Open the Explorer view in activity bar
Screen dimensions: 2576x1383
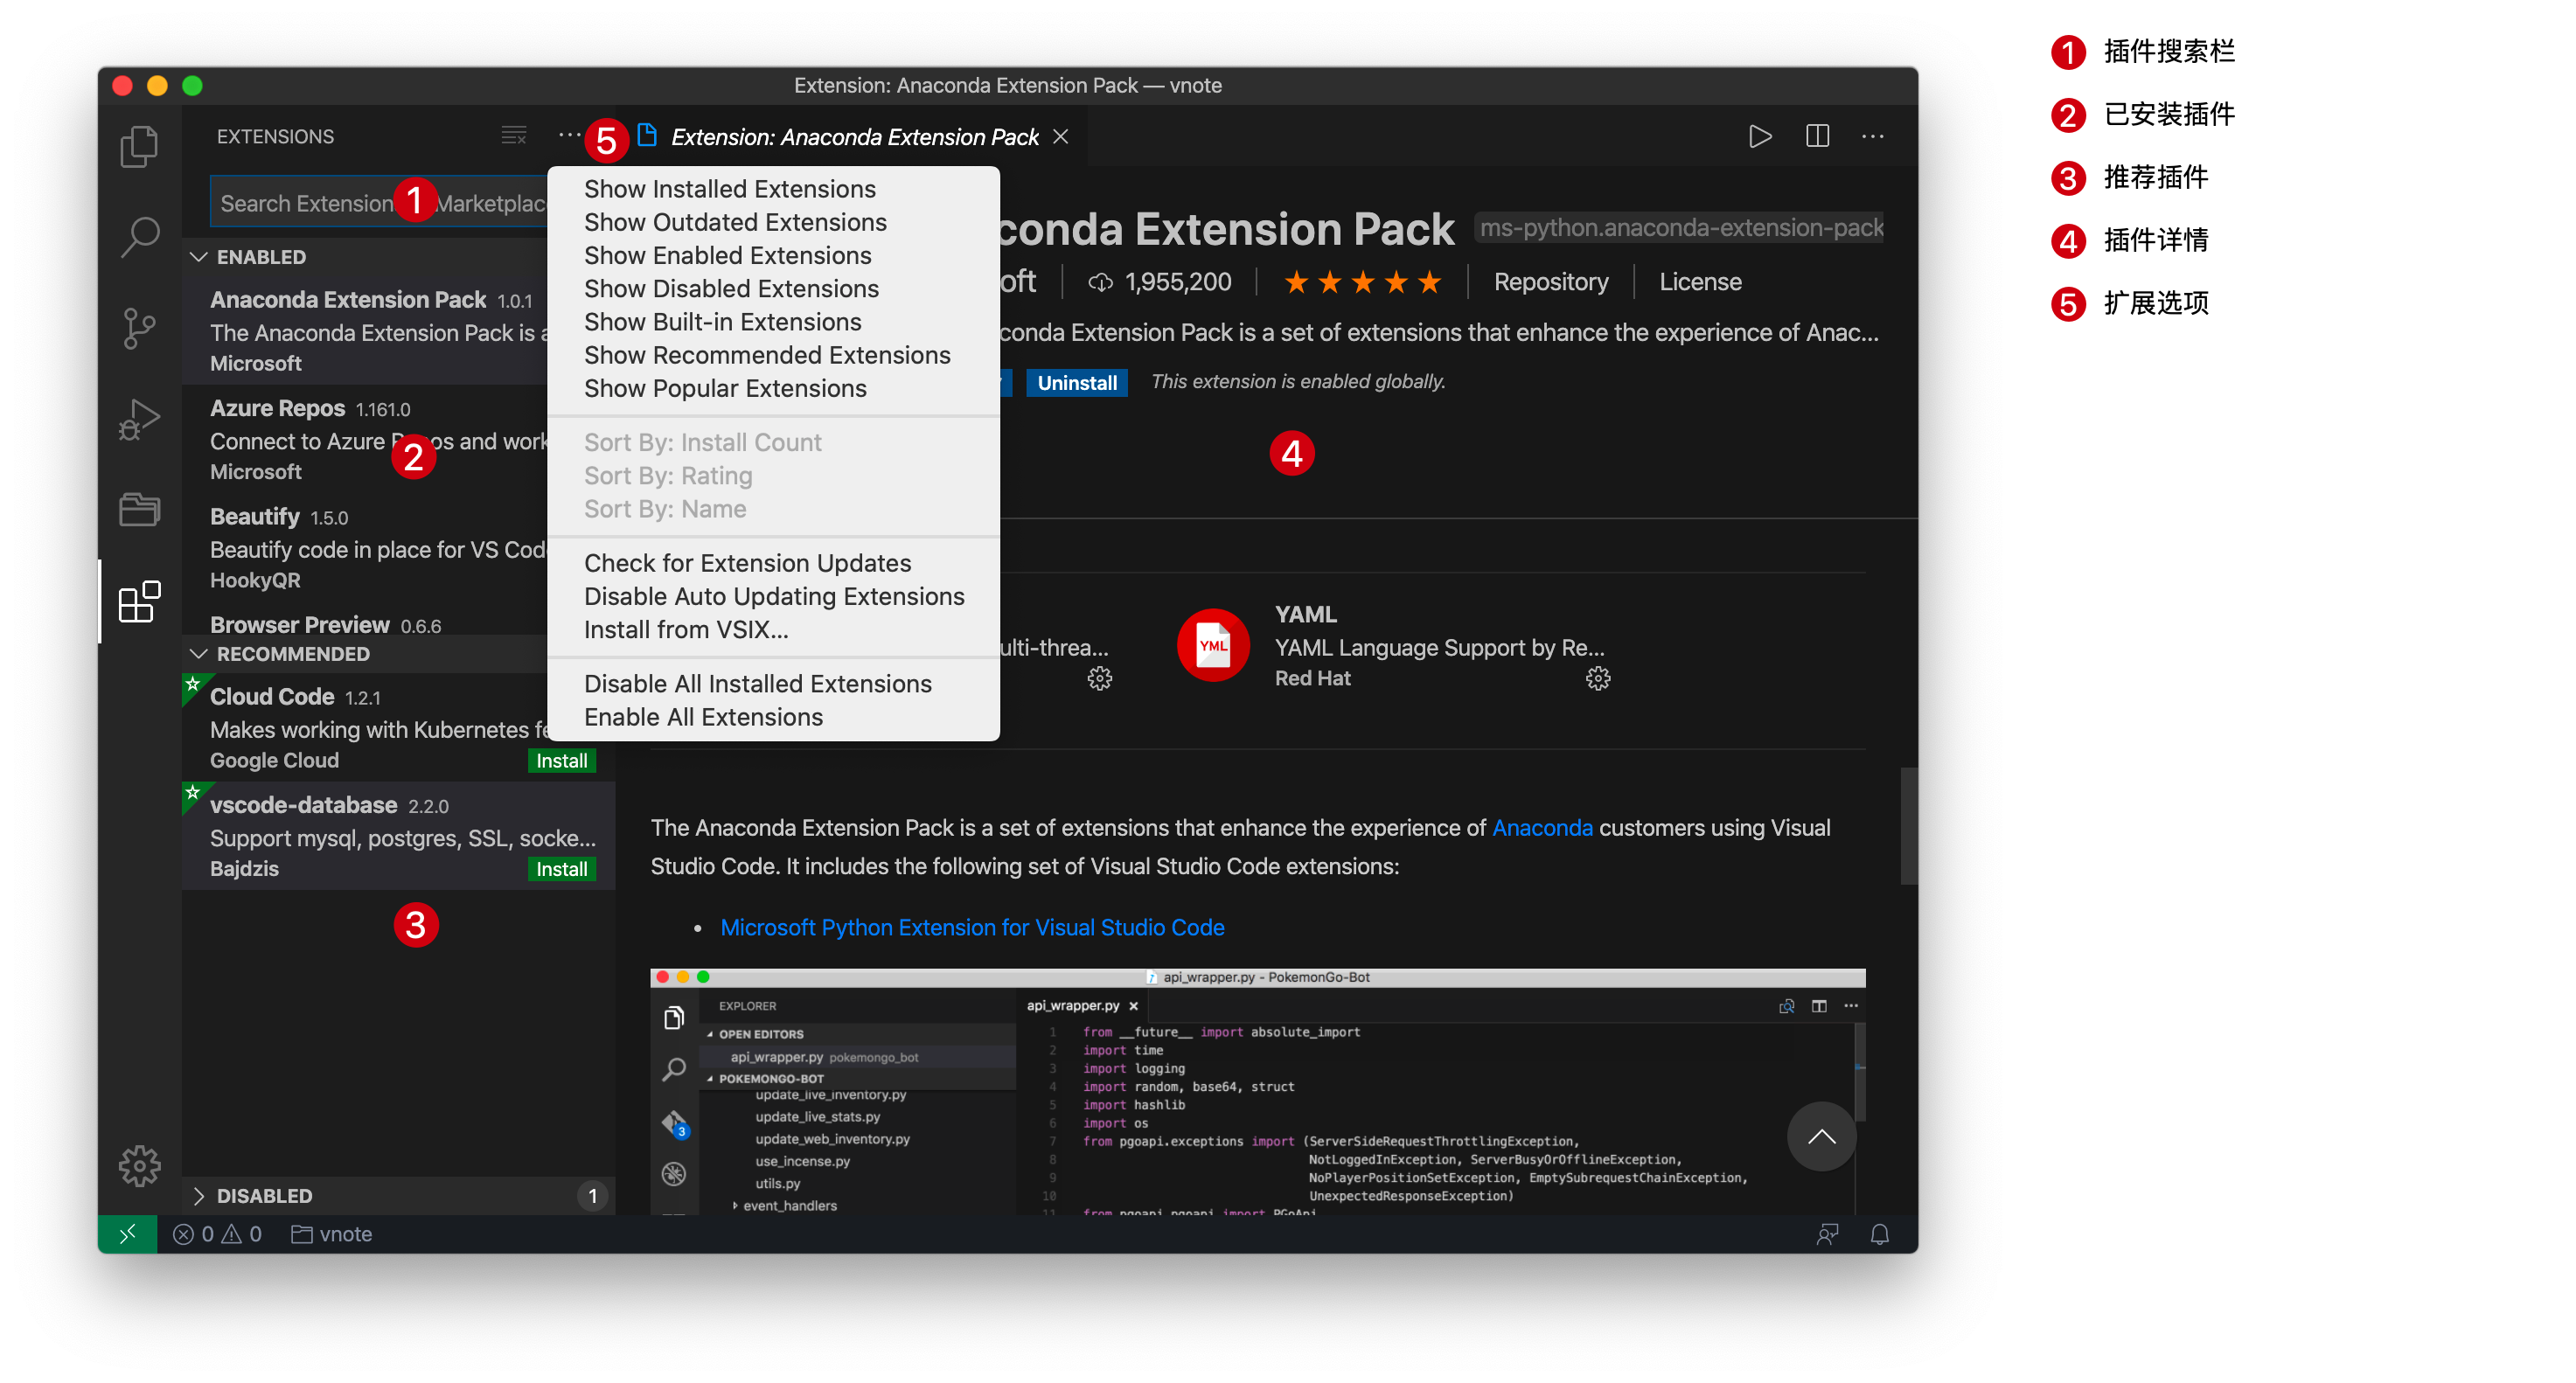coord(139,147)
